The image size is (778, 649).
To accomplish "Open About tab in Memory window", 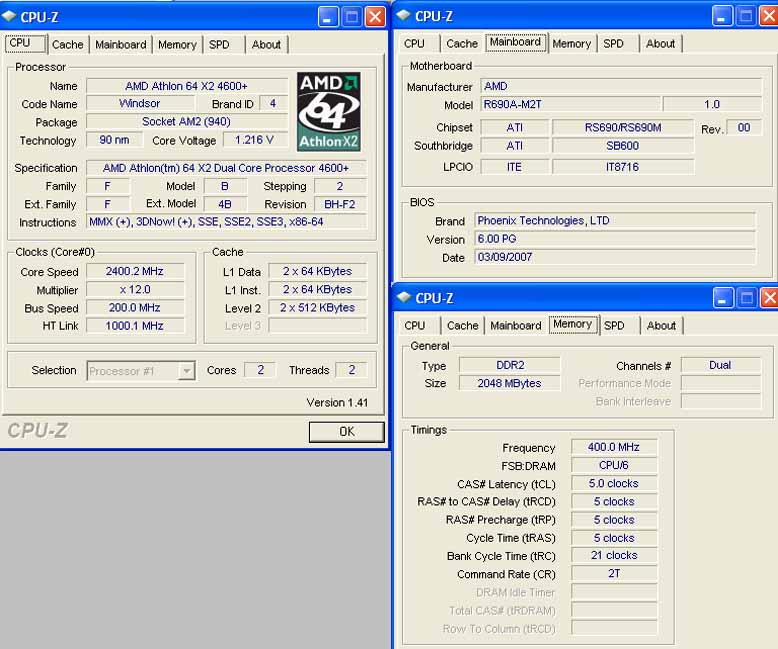I will pos(661,325).
